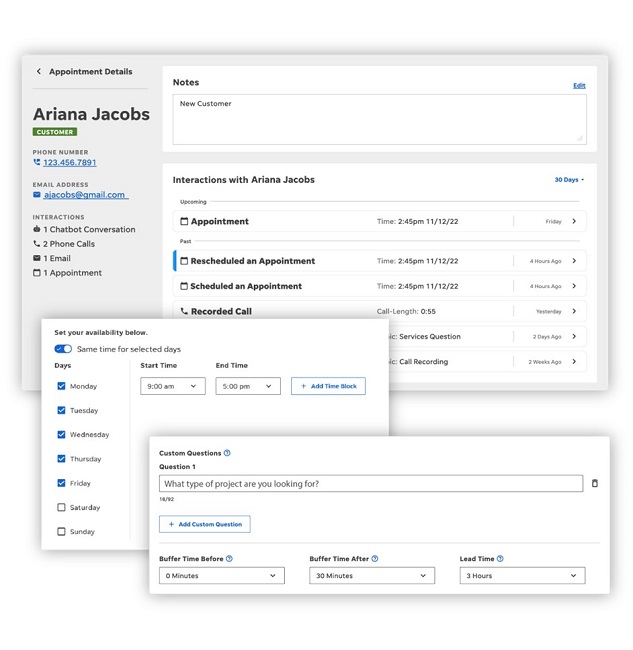Go back using the Appointment Details arrow
The width and height of the screenshot is (633, 650).
click(x=39, y=71)
